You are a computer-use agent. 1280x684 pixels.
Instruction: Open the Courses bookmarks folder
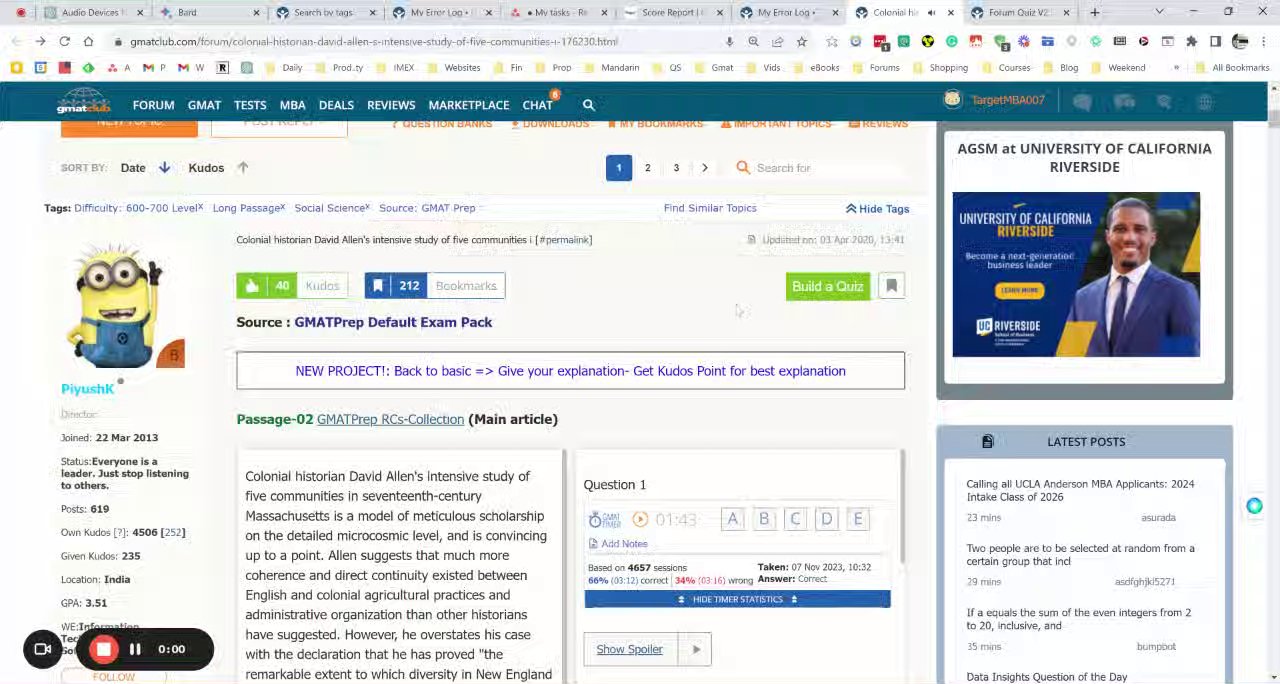[x=1005, y=68]
